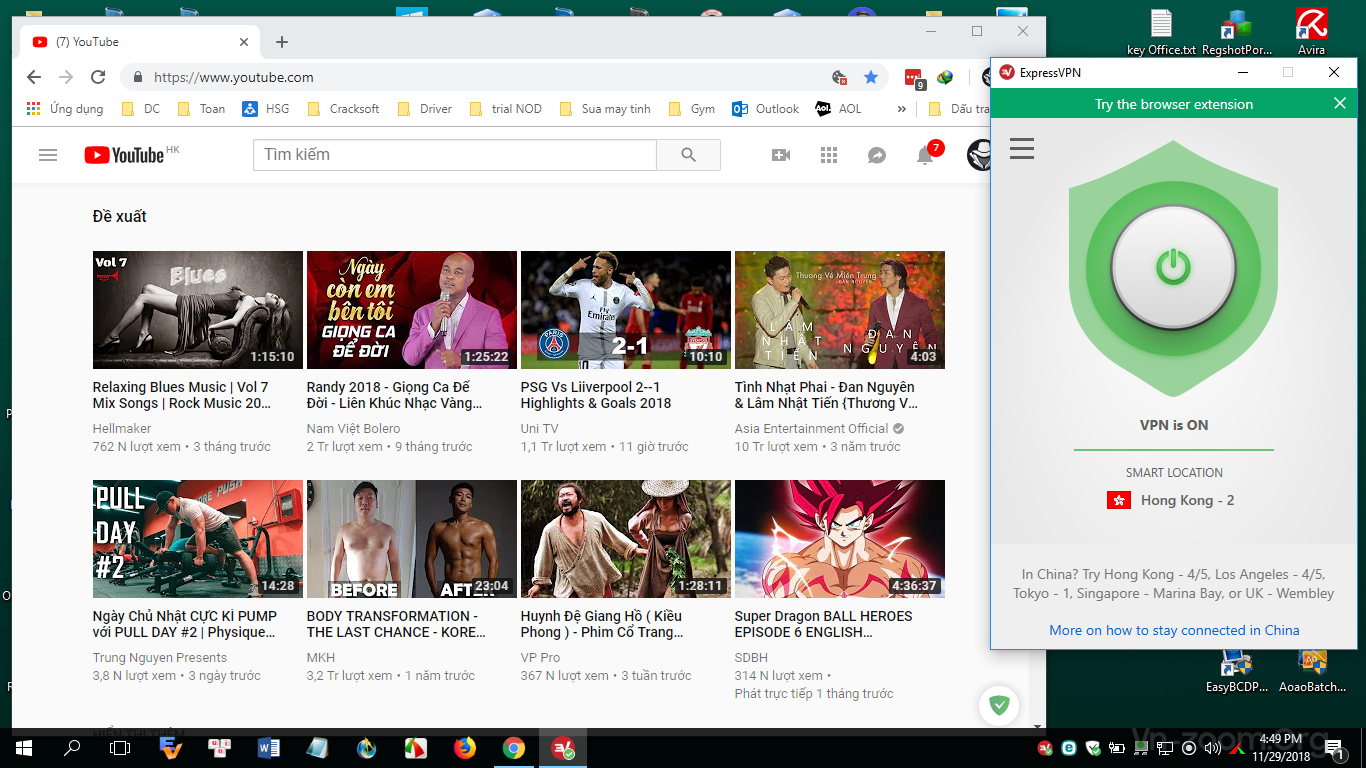Open PULL DAY #2 video thumbnail
This screenshot has height=768, width=1366.
pos(198,539)
